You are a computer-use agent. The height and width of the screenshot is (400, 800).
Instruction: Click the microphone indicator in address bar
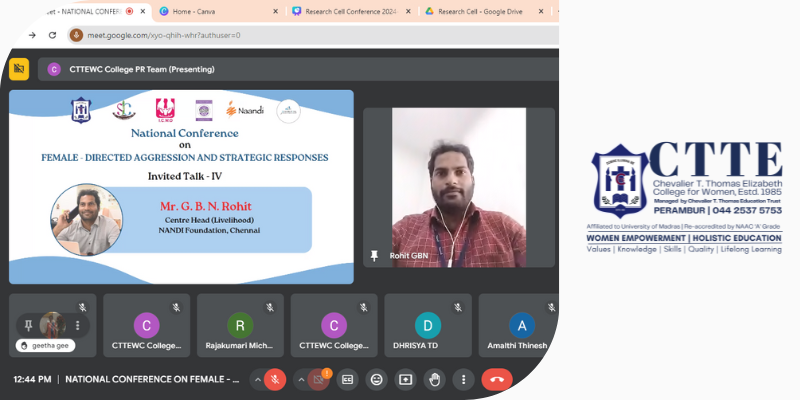pyautogui.click(x=77, y=35)
